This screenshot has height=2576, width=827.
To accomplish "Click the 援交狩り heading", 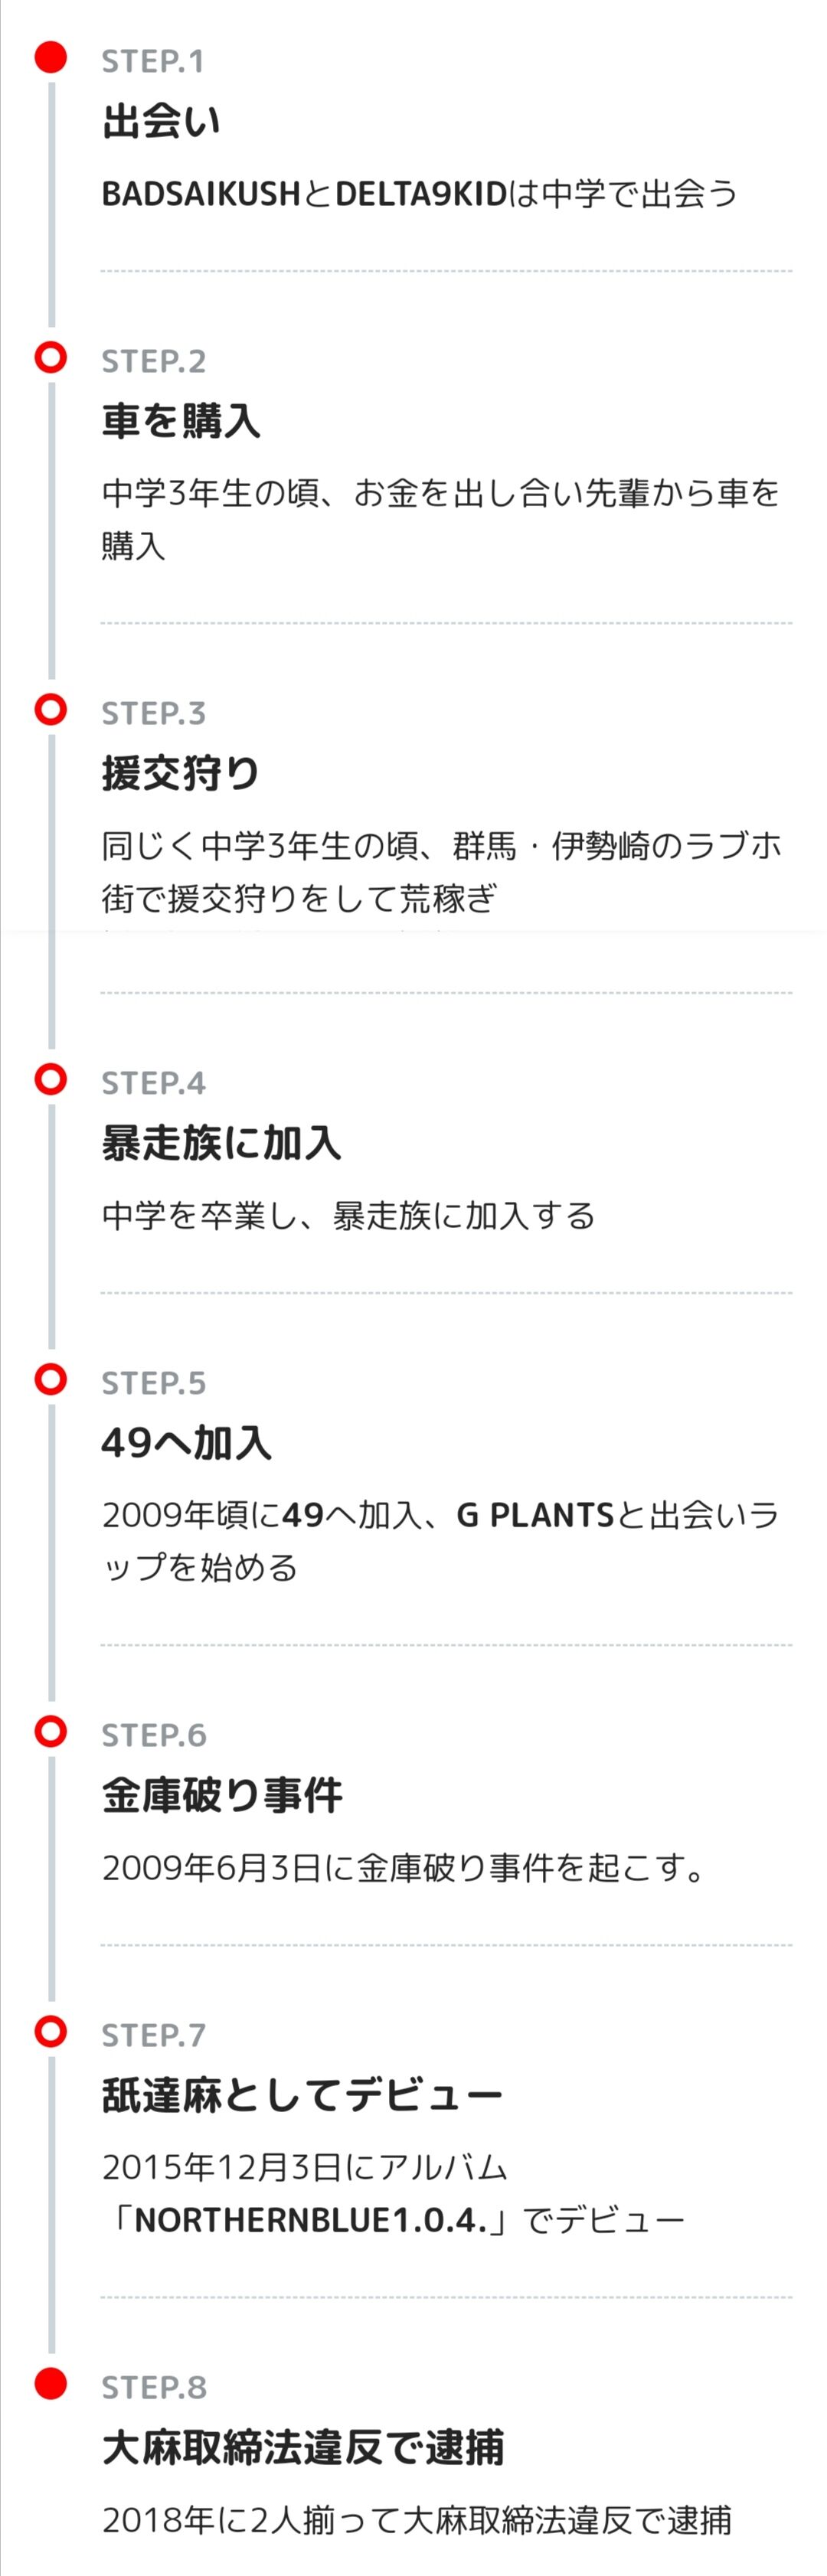I will (x=181, y=773).
